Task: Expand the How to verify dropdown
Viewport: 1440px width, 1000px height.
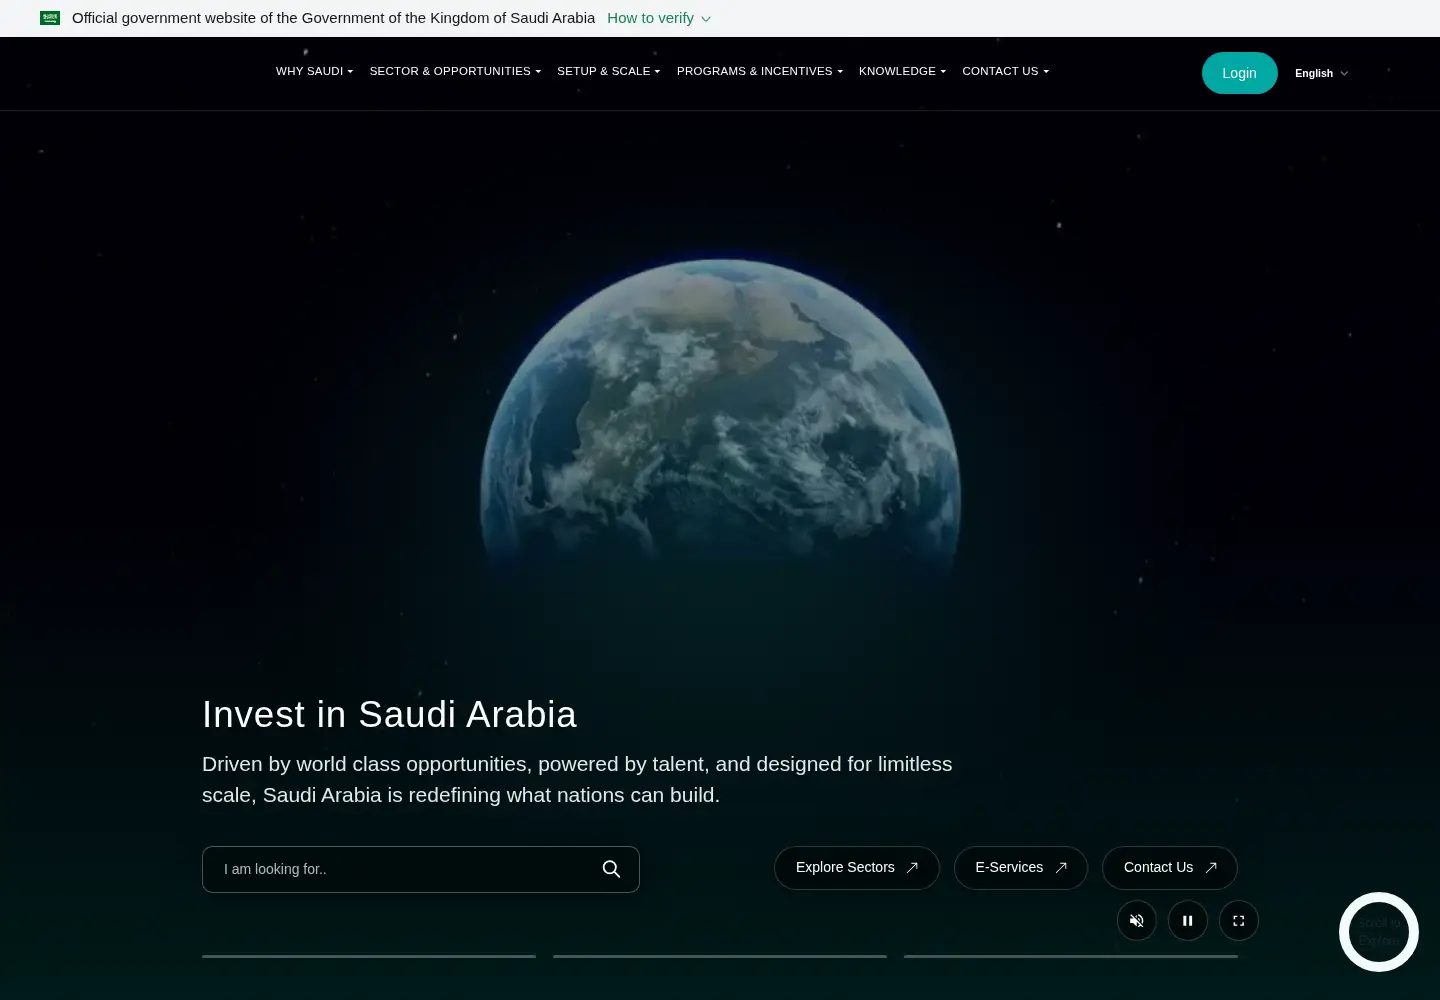Action: (x=659, y=18)
